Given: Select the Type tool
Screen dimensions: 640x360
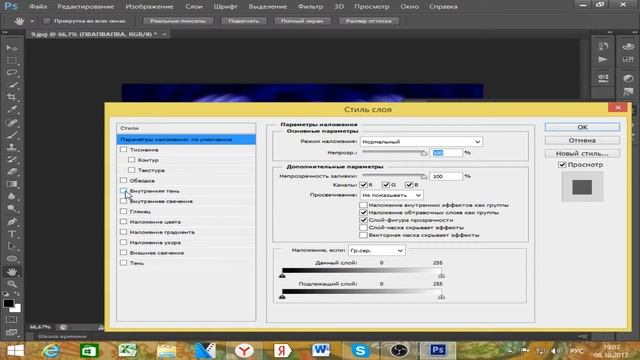Looking at the screenshot, I should (11, 234).
